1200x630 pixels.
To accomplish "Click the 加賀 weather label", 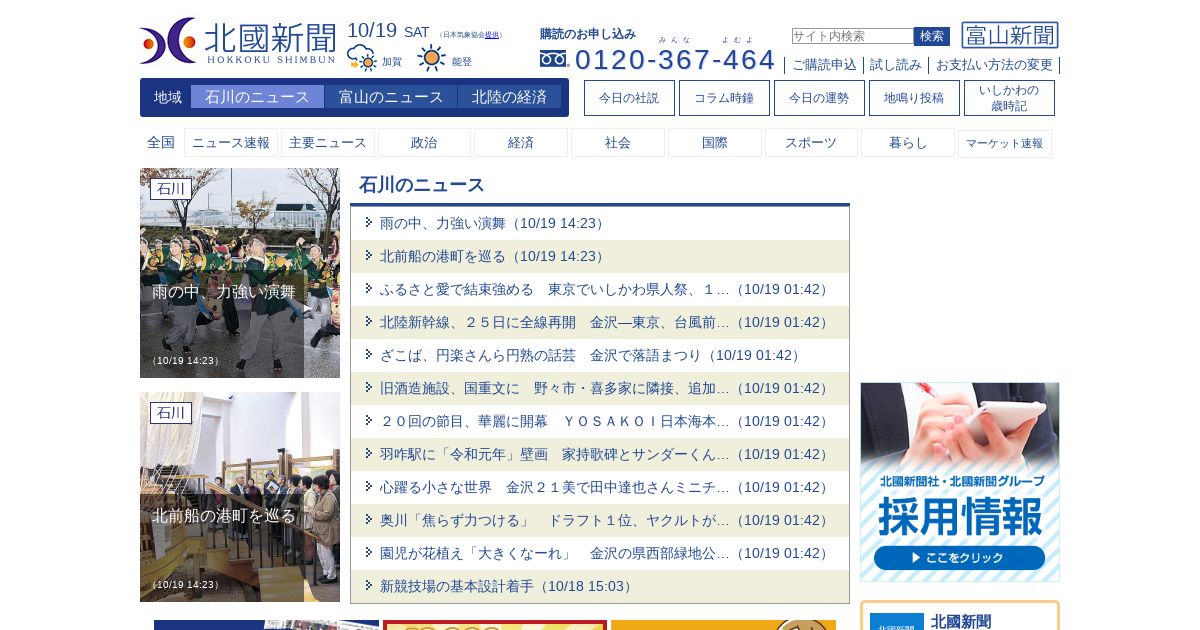I will (x=392, y=62).
